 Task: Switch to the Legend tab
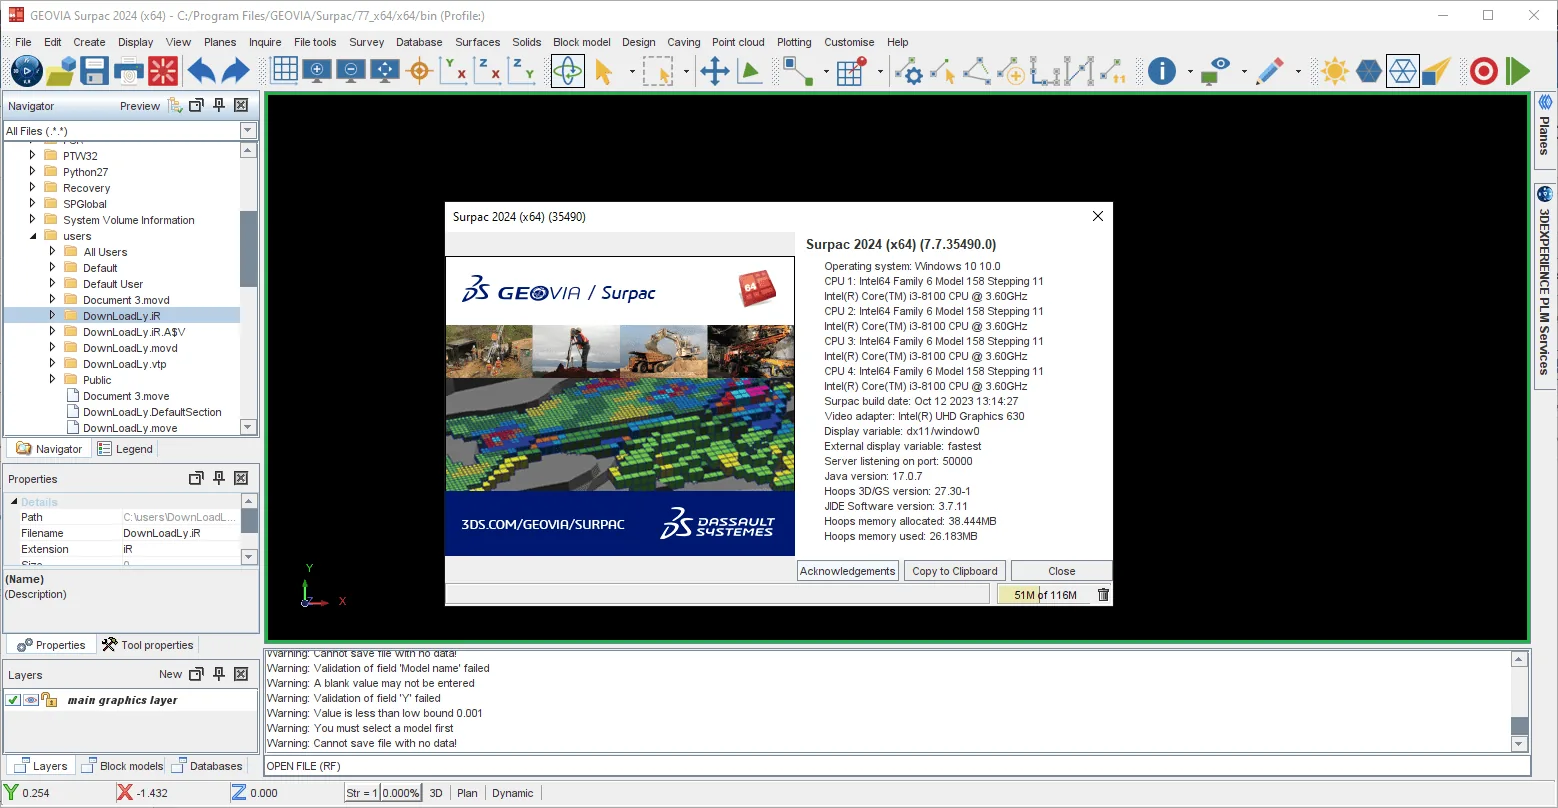click(x=125, y=449)
